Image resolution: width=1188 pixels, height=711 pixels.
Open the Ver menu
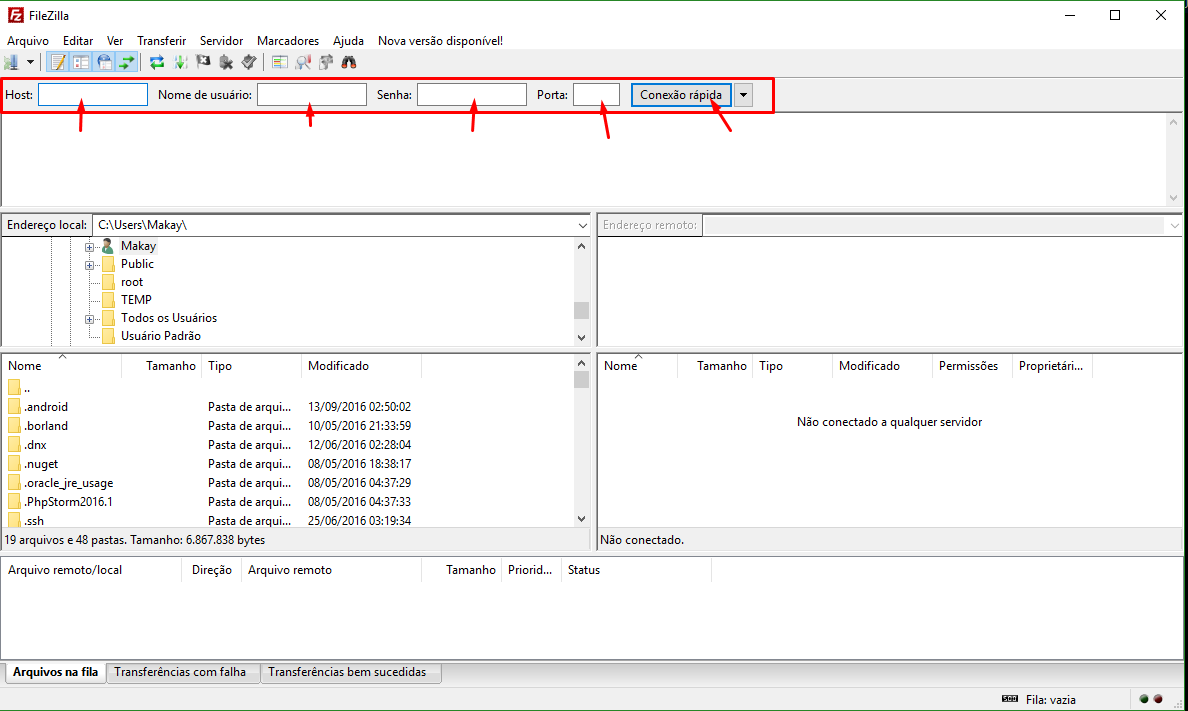[x=115, y=41]
